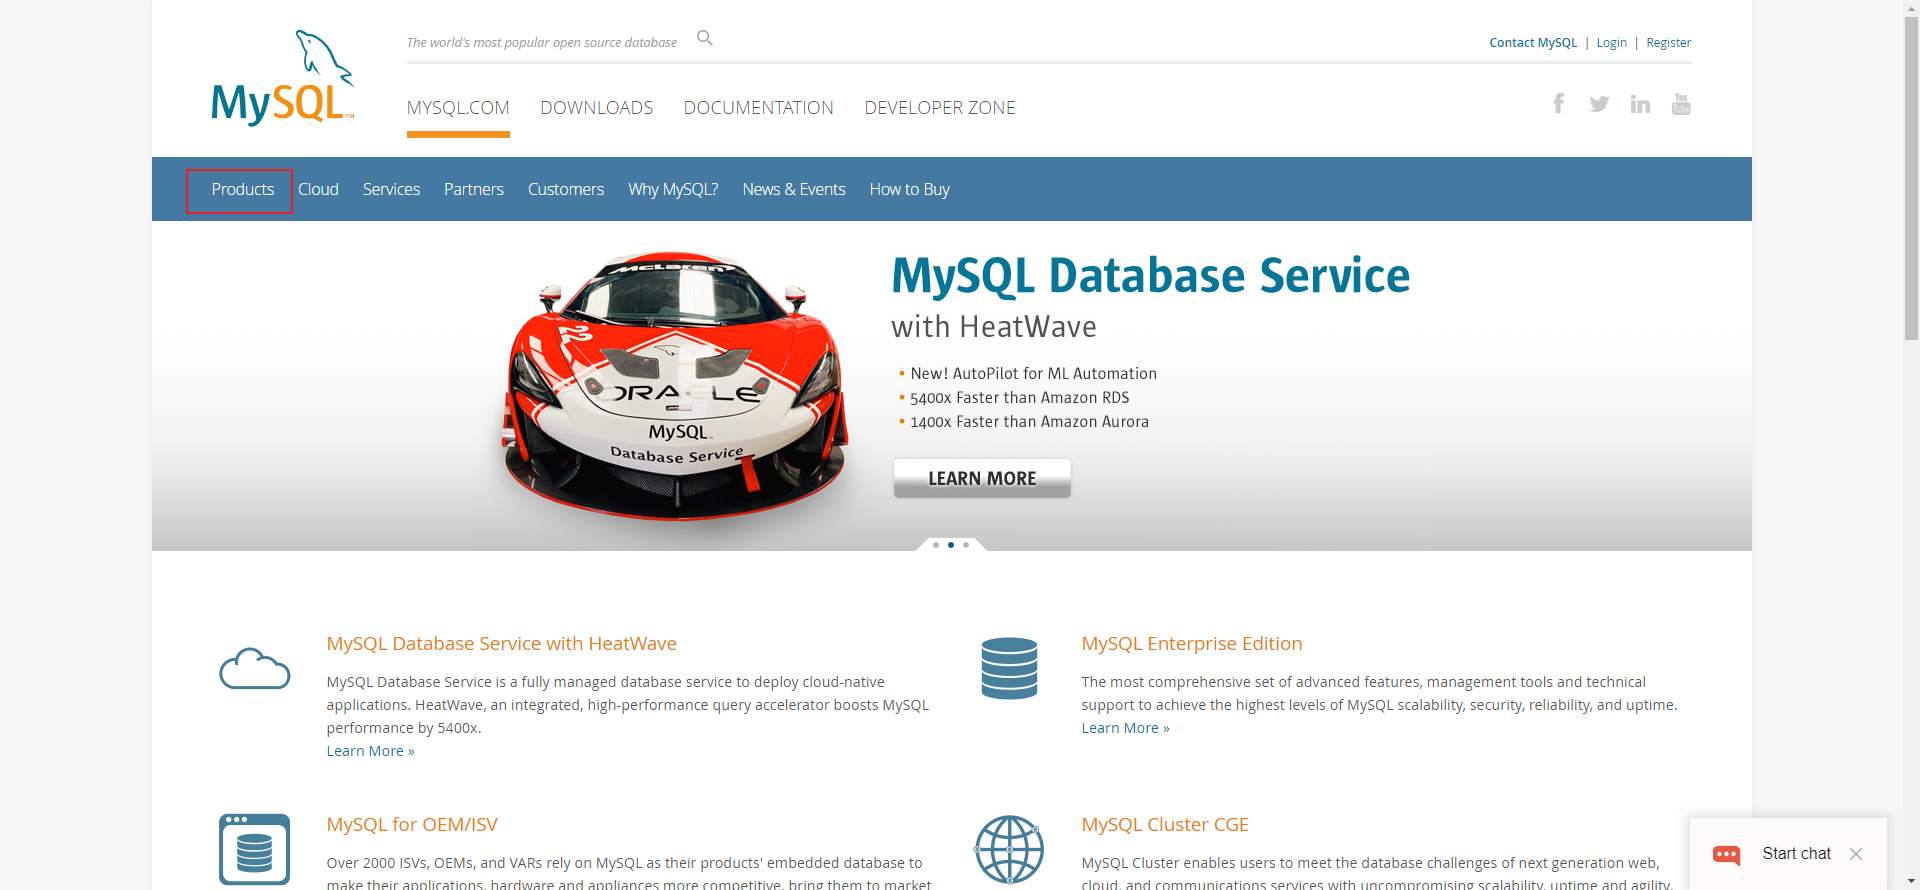Viewport: 1920px width, 890px height.
Task: Open the search magnifier icon
Action: [x=705, y=38]
